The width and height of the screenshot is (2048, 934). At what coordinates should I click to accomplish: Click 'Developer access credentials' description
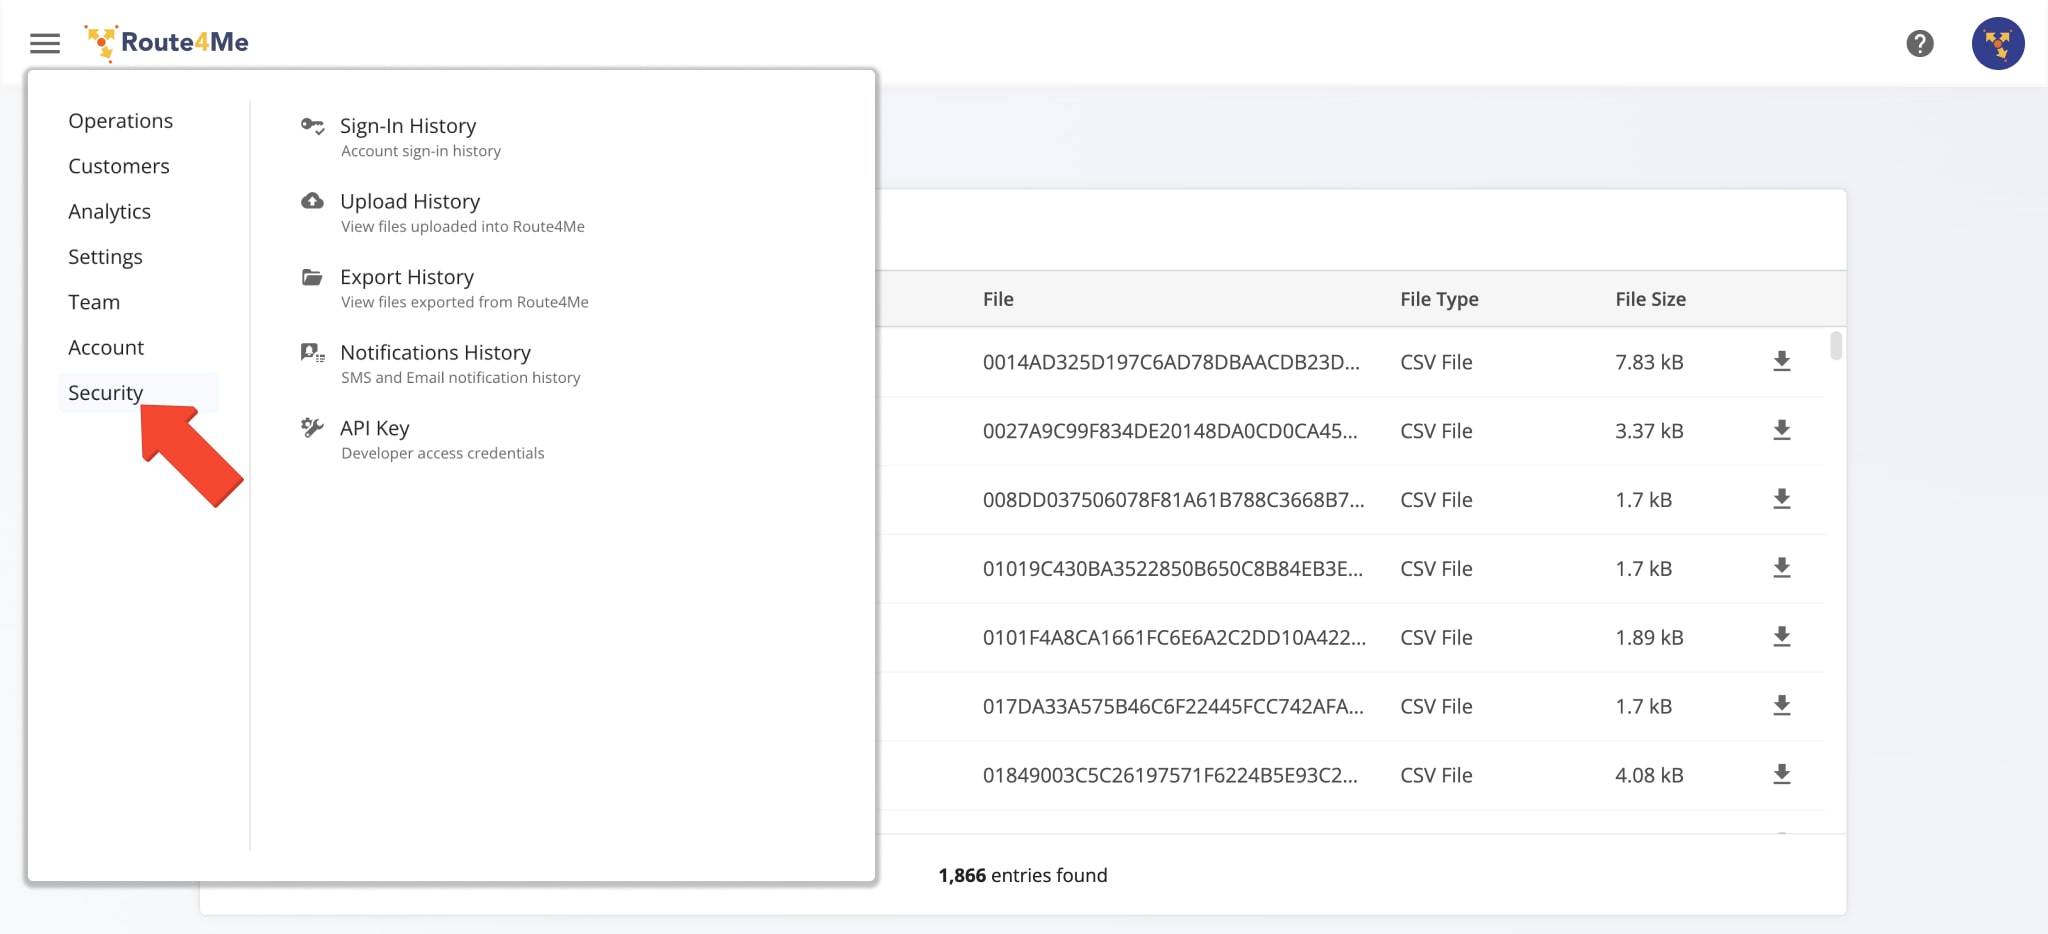pos(443,453)
